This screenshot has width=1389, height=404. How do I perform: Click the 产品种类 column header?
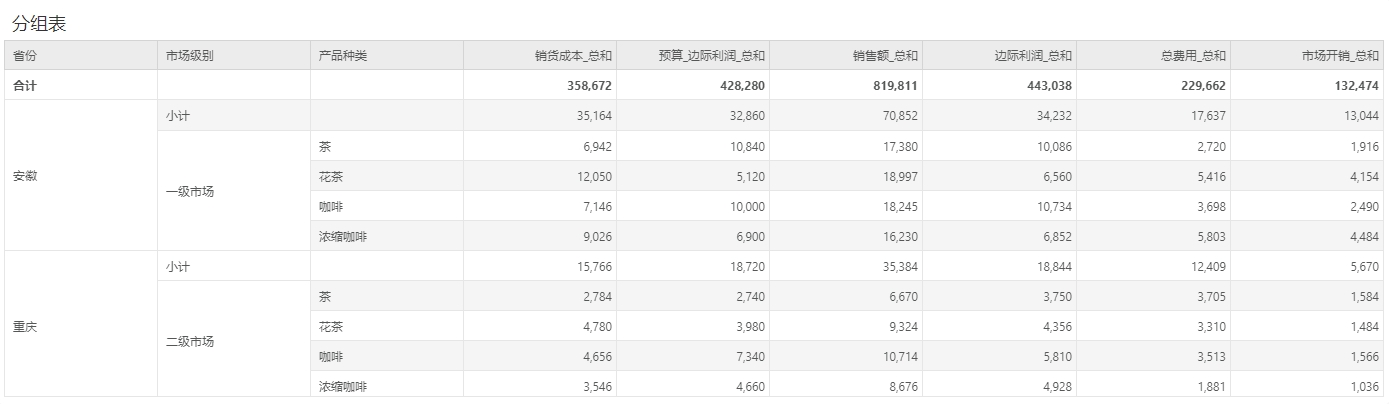(386, 56)
